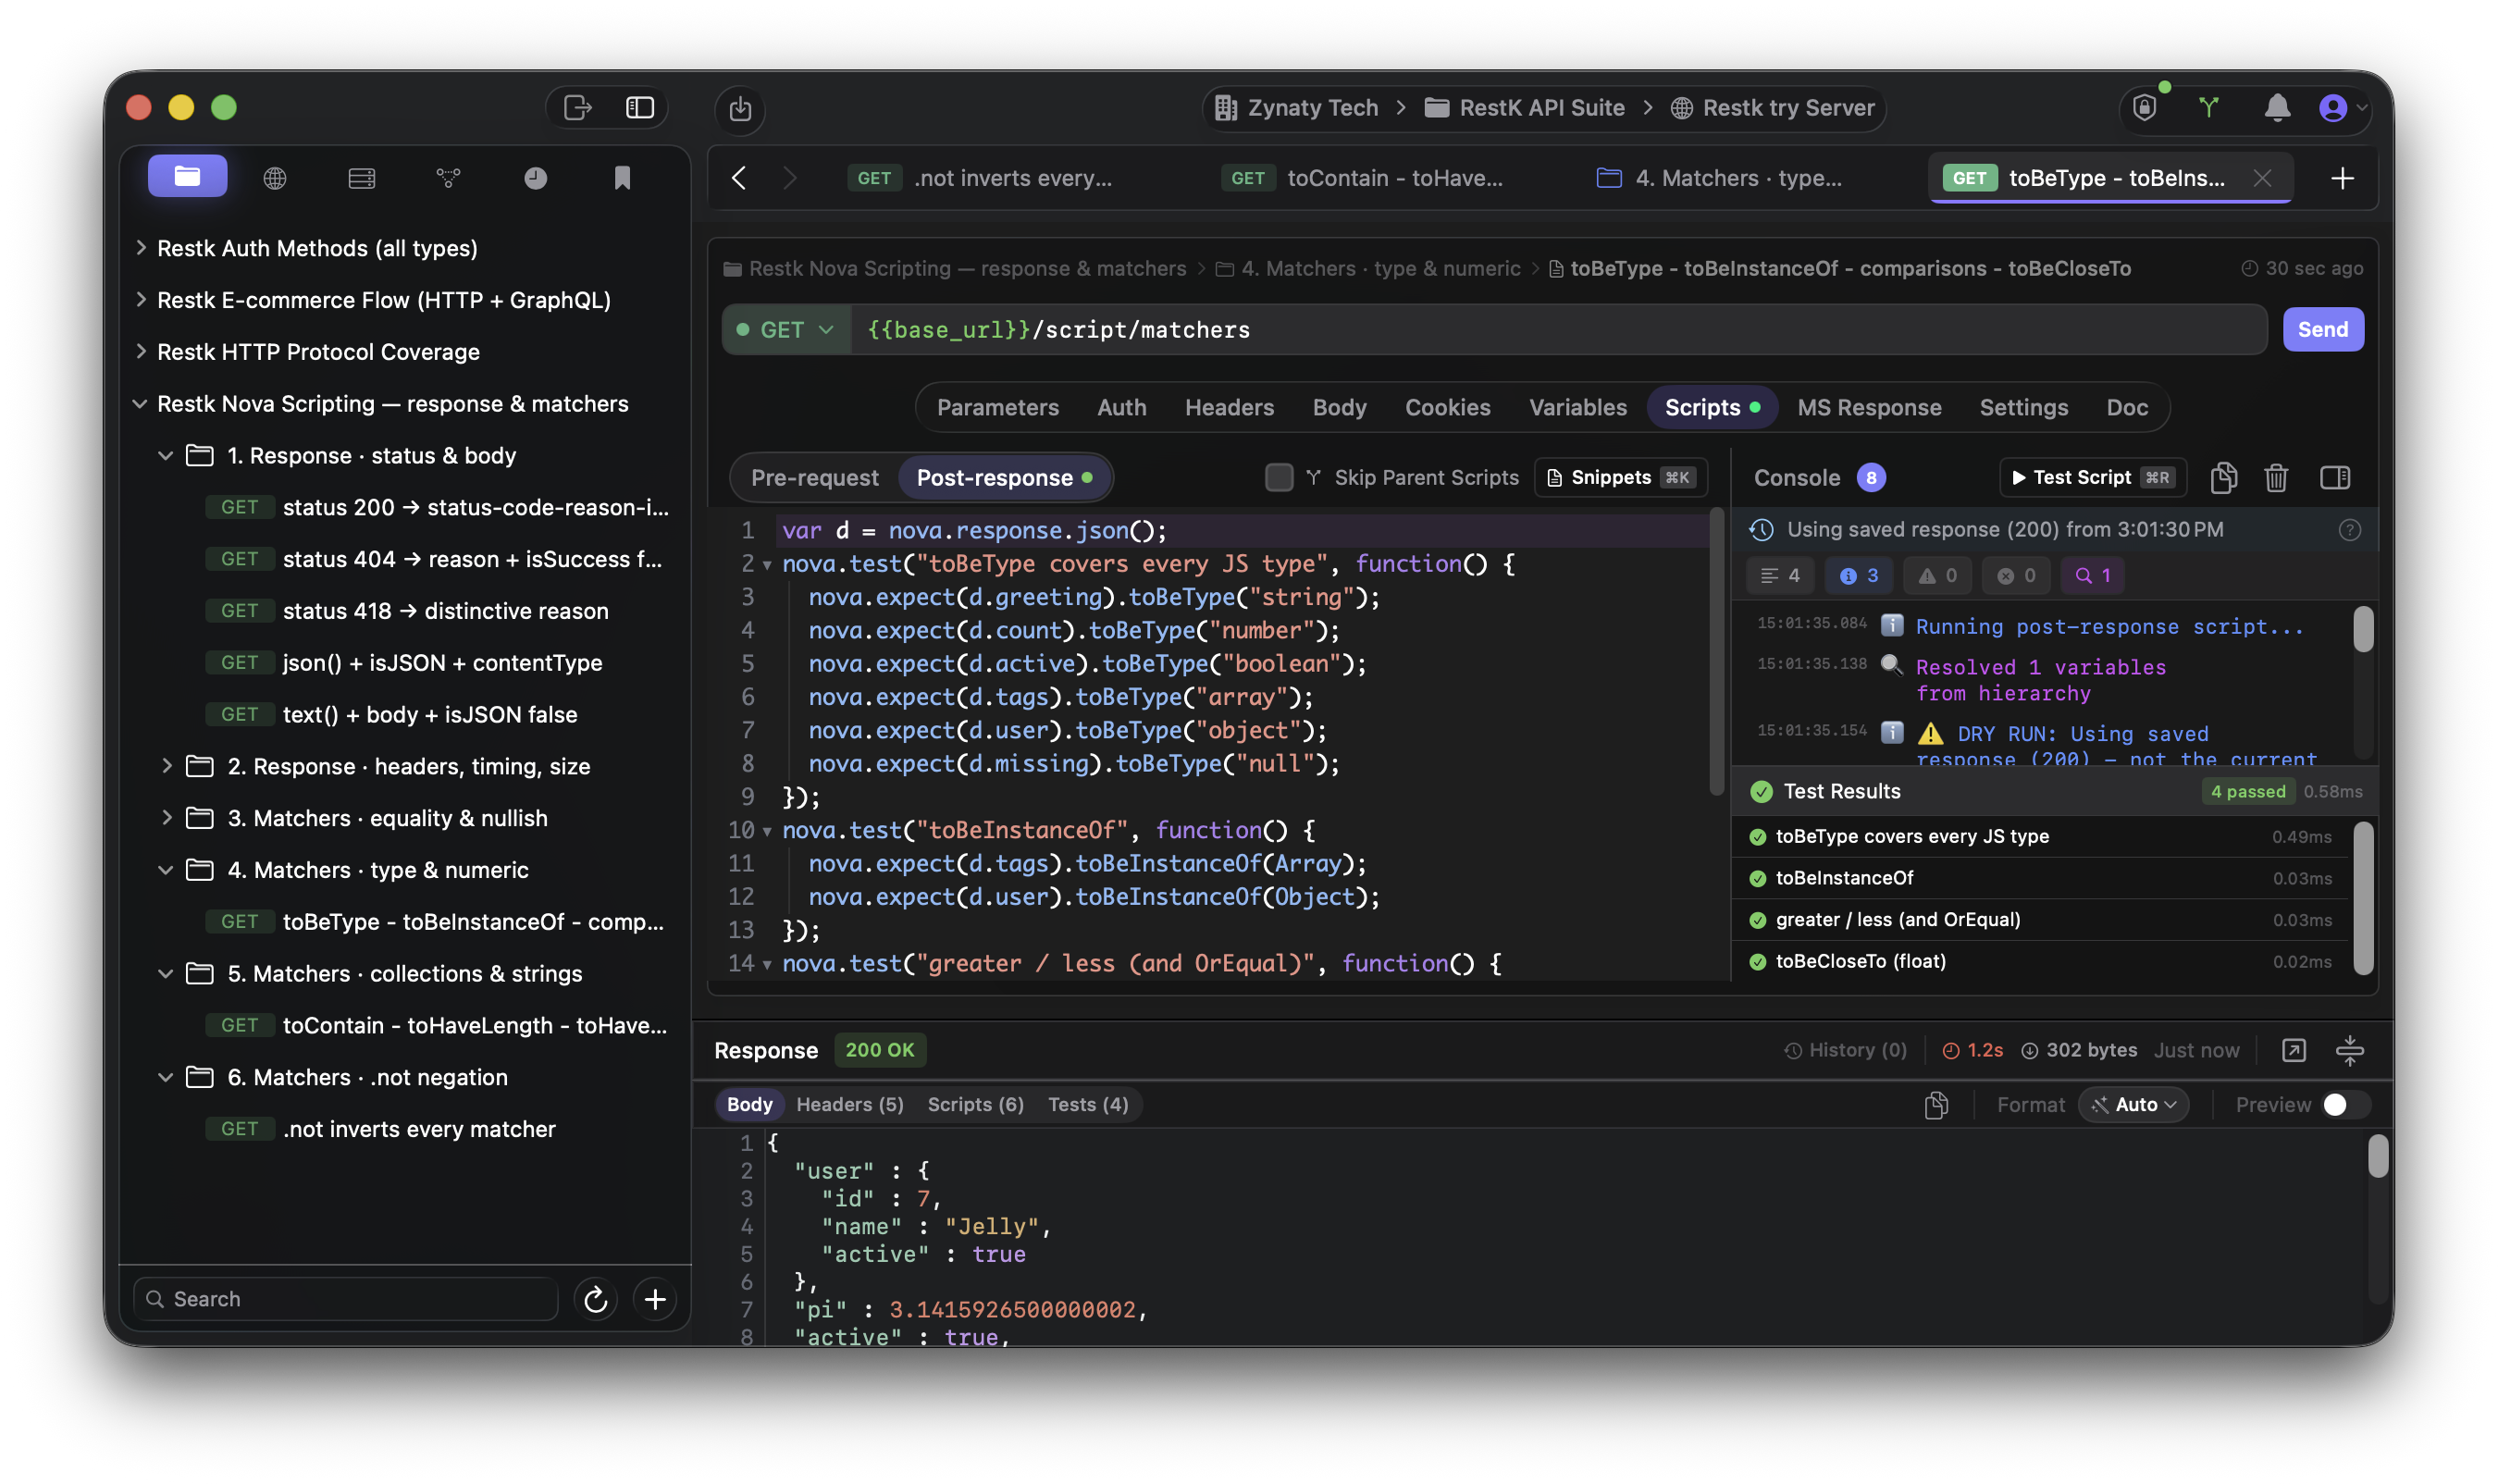The image size is (2498, 1484).
Task: Open the Format Auto dropdown
Action: pyautogui.click(x=2134, y=1104)
